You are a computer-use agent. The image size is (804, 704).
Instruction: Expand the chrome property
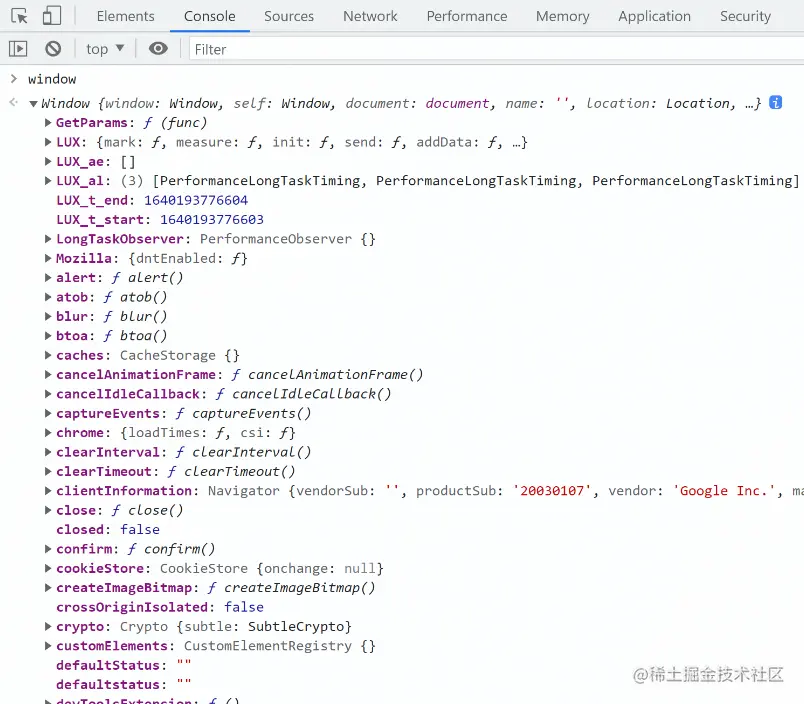point(47,432)
